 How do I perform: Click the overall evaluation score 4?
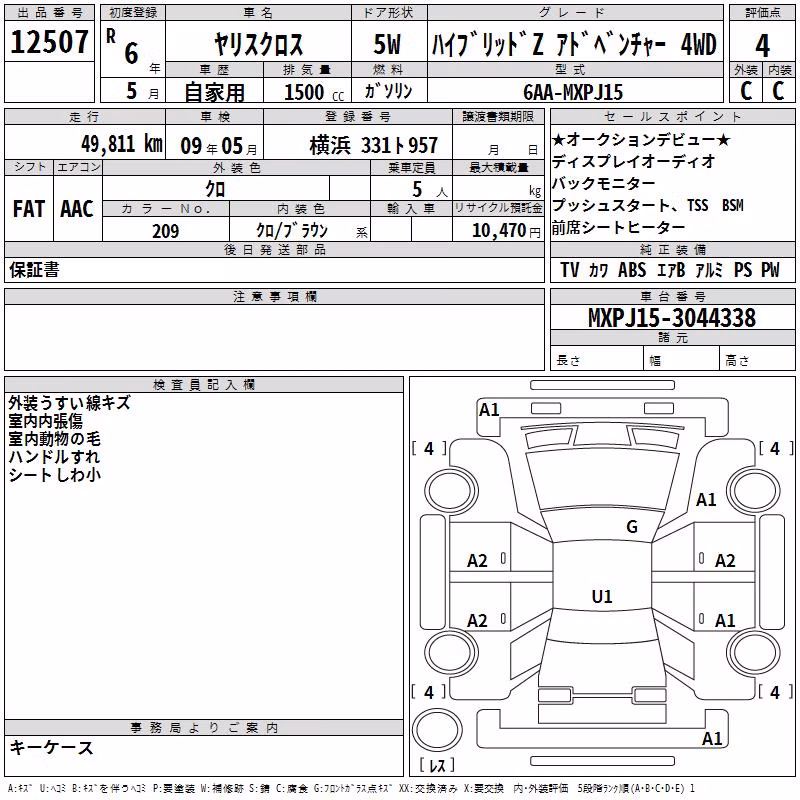[x=762, y=46]
